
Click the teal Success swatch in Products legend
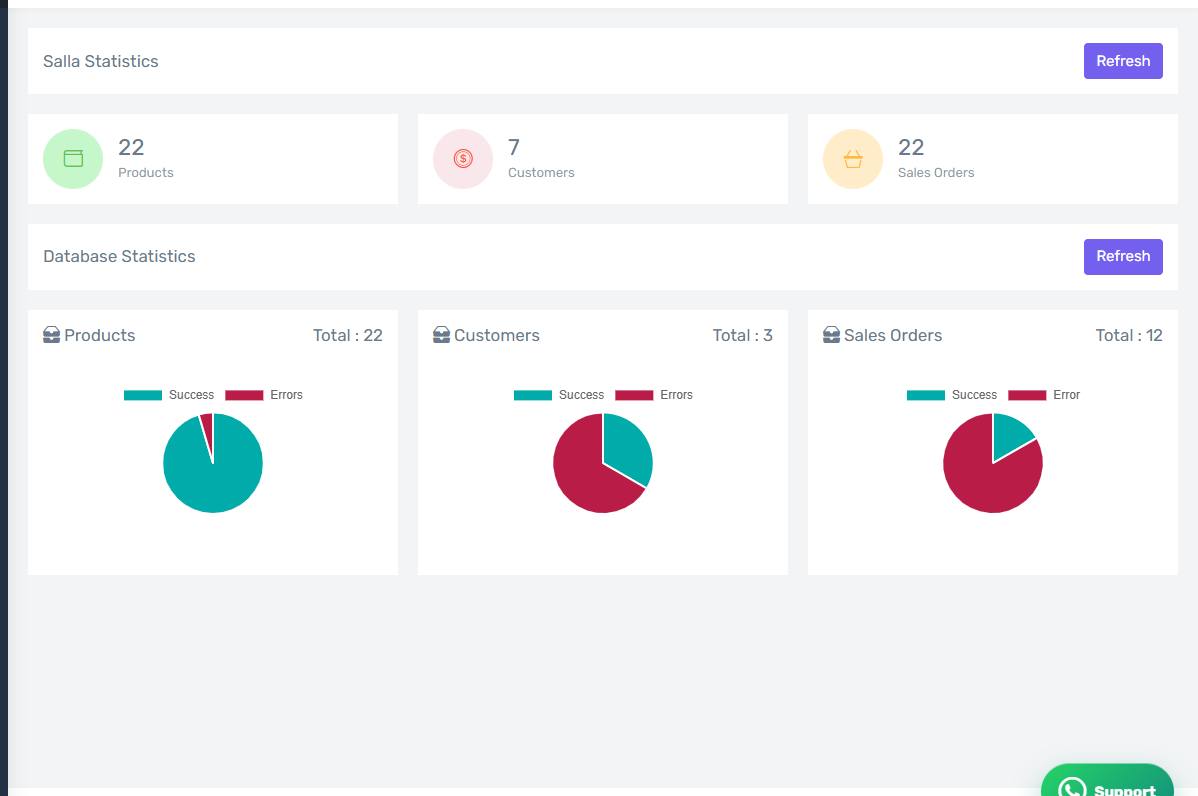pos(143,395)
